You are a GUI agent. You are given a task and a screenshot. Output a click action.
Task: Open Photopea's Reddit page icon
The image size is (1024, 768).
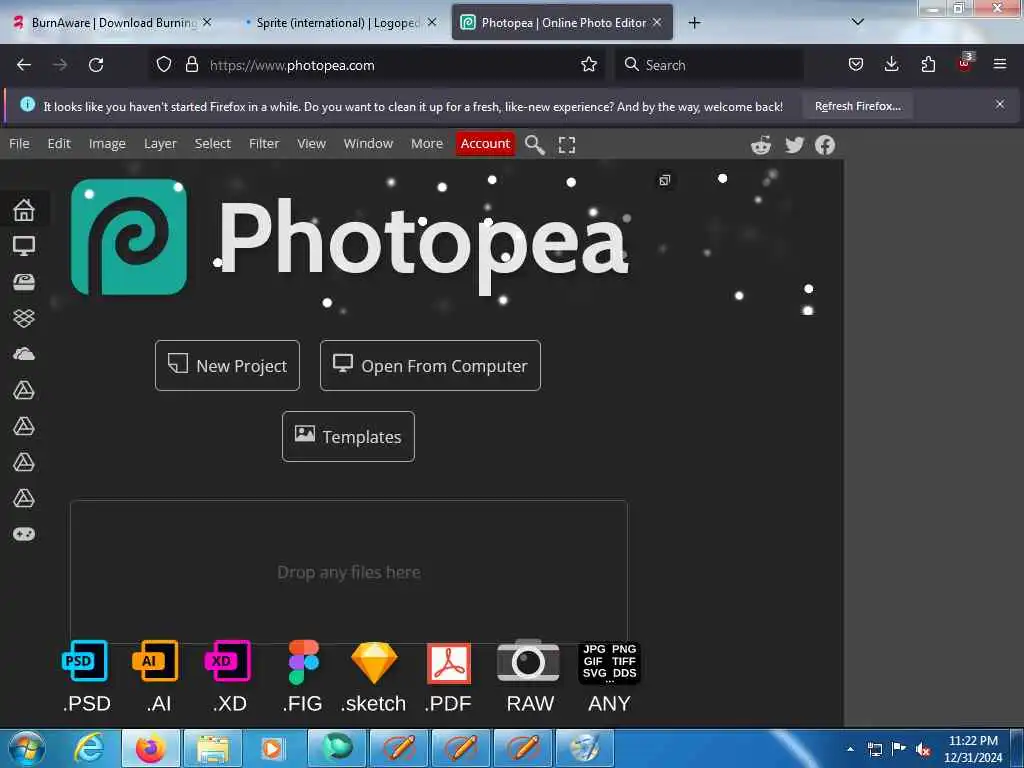point(761,145)
